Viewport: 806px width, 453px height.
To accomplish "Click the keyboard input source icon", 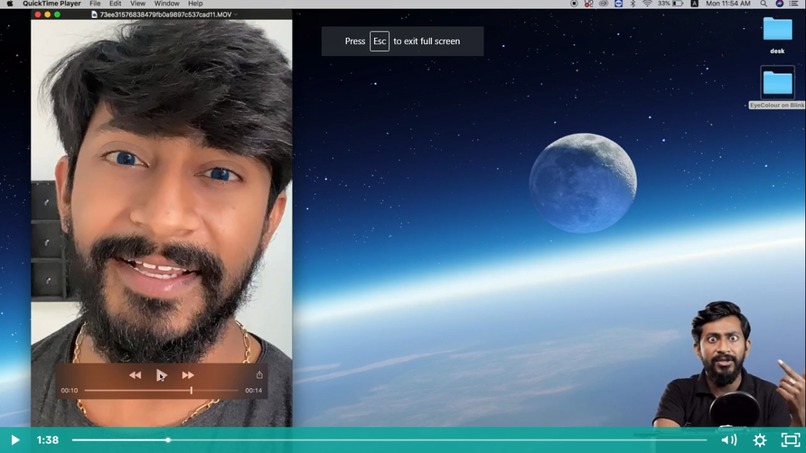I will pyautogui.click(x=694, y=4).
